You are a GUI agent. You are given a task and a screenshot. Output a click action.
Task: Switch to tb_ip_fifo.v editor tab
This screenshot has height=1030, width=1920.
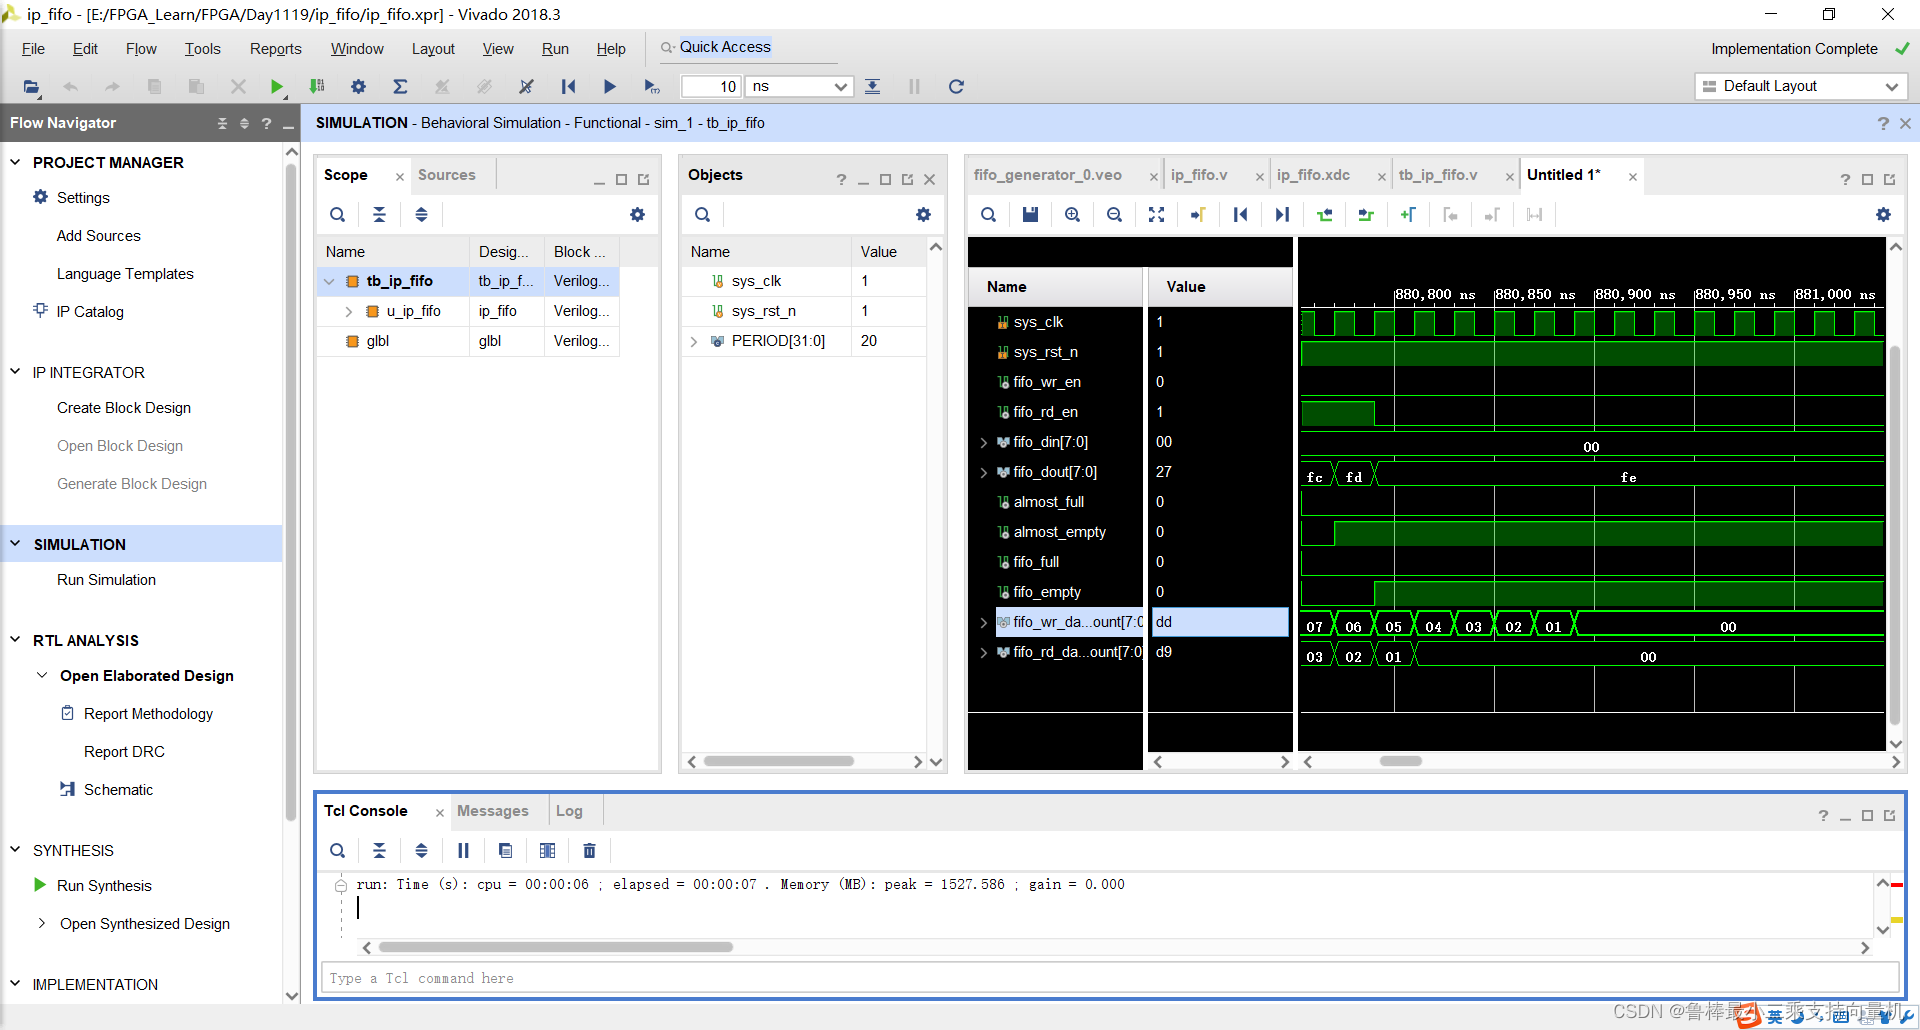point(1437,175)
